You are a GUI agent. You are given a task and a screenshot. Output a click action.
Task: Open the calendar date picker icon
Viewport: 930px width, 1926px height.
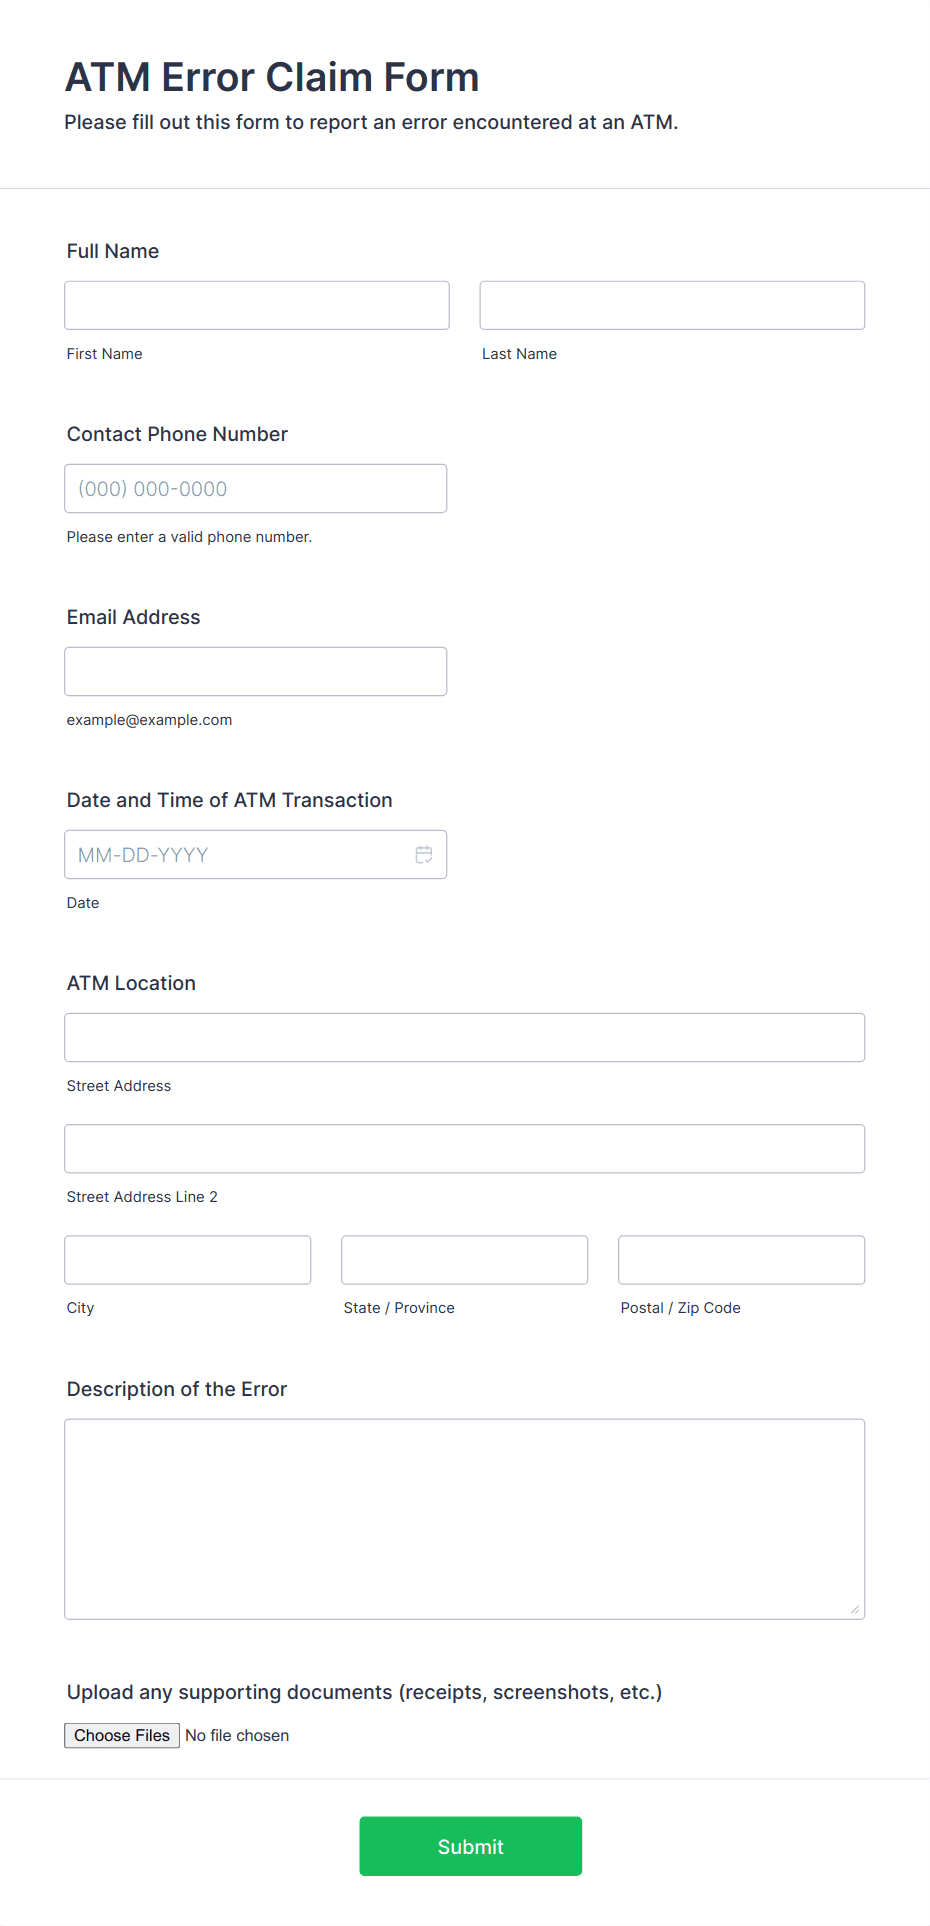pyautogui.click(x=424, y=855)
